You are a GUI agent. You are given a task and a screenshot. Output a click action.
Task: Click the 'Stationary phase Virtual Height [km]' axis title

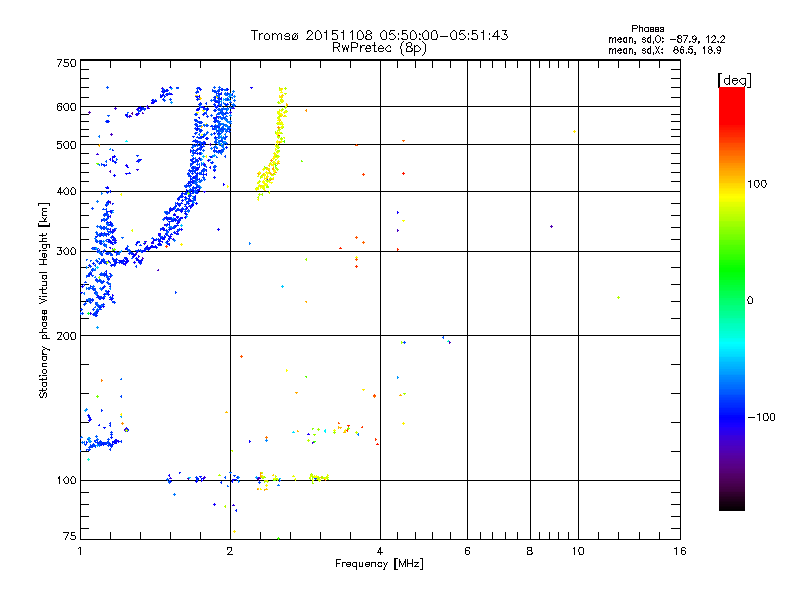tap(44, 300)
